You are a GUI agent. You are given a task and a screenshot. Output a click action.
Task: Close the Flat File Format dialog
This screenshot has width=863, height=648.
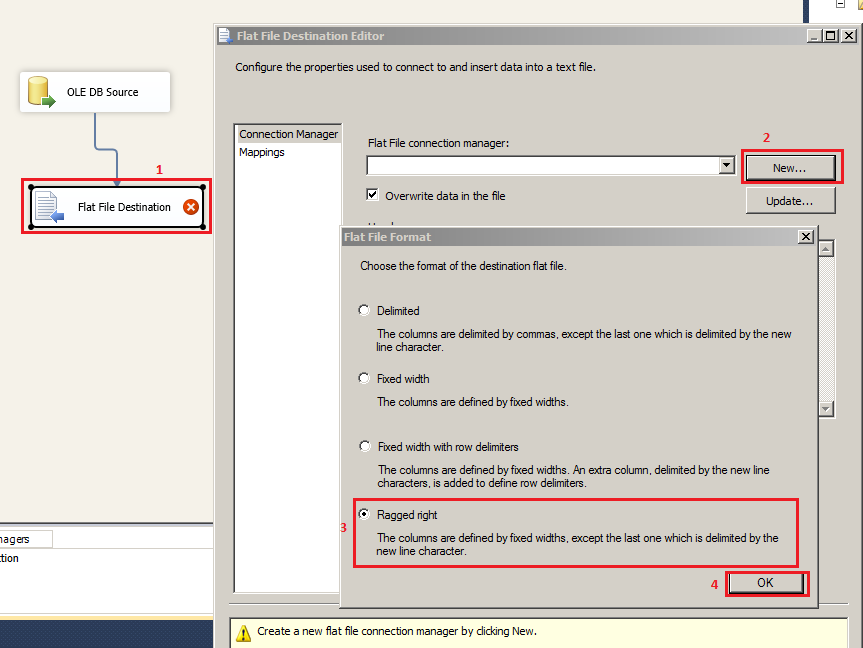click(x=806, y=237)
